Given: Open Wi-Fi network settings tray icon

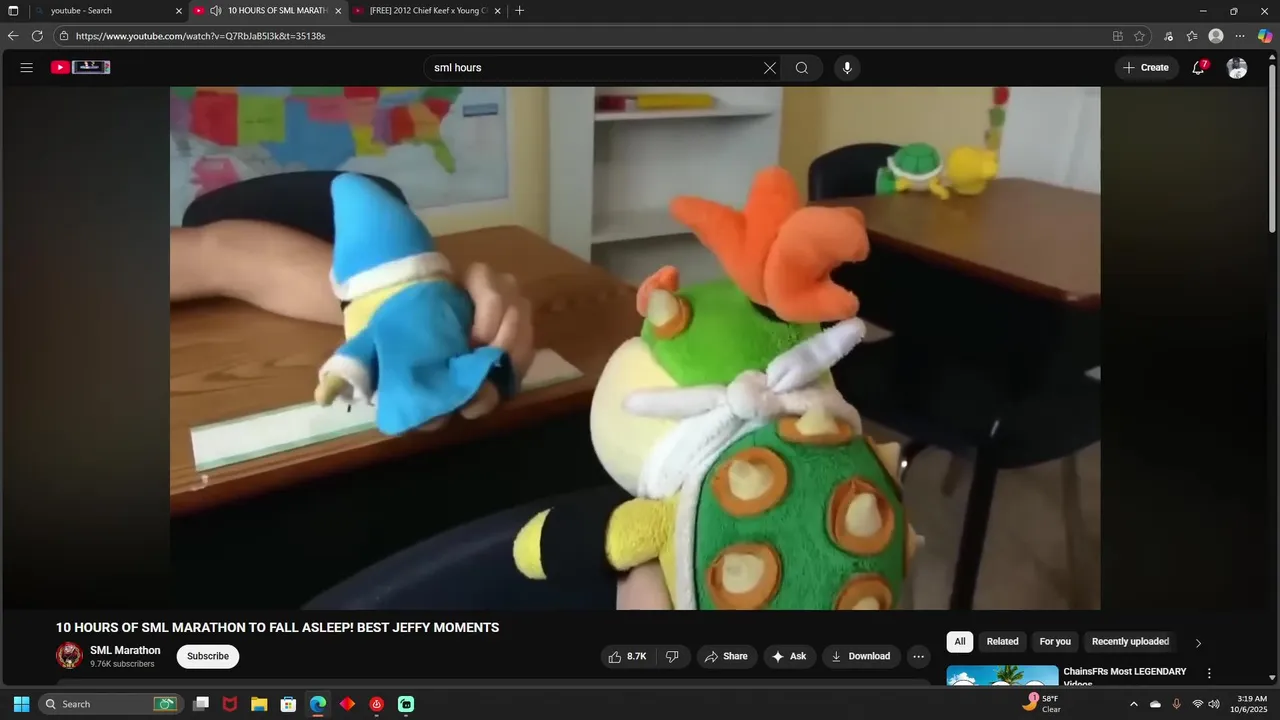Looking at the screenshot, I should tap(1197, 704).
